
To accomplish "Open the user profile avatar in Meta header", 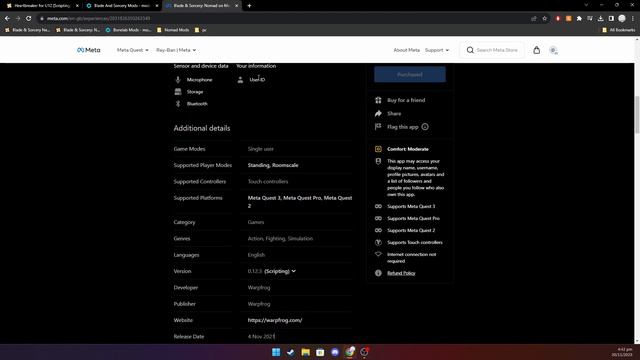I will 553,50.
